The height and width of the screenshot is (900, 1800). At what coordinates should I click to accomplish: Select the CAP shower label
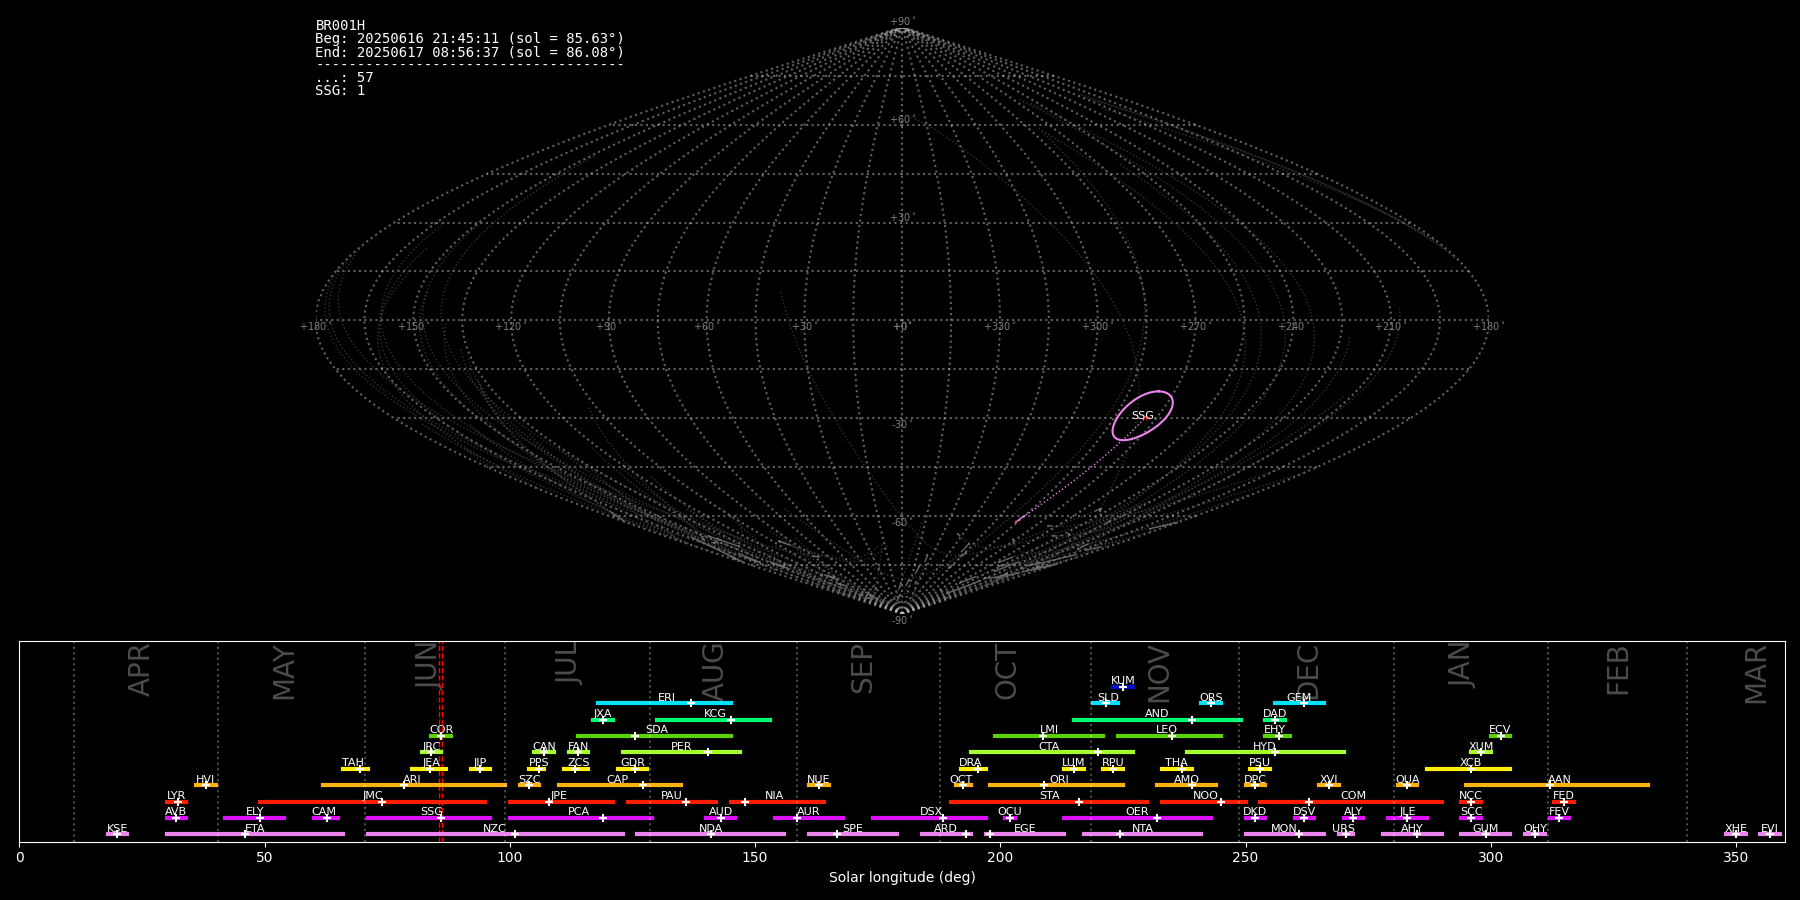click(x=618, y=780)
